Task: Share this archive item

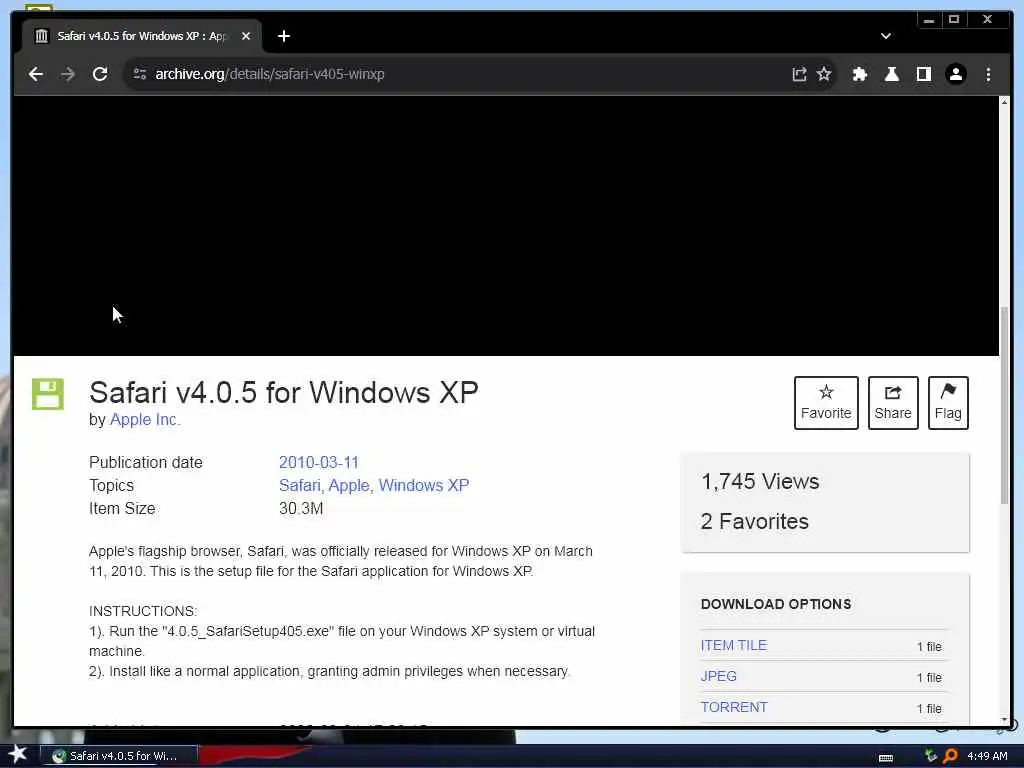Action: coord(893,403)
